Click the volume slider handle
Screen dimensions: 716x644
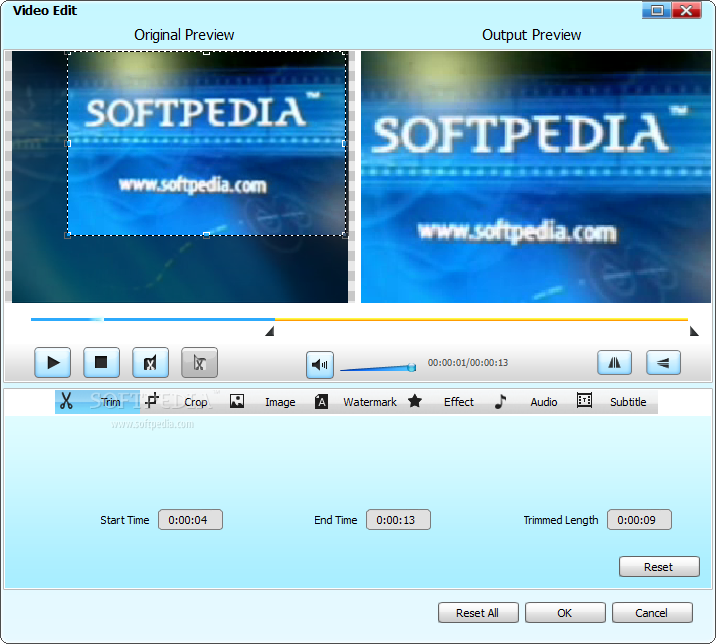[x=412, y=367]
